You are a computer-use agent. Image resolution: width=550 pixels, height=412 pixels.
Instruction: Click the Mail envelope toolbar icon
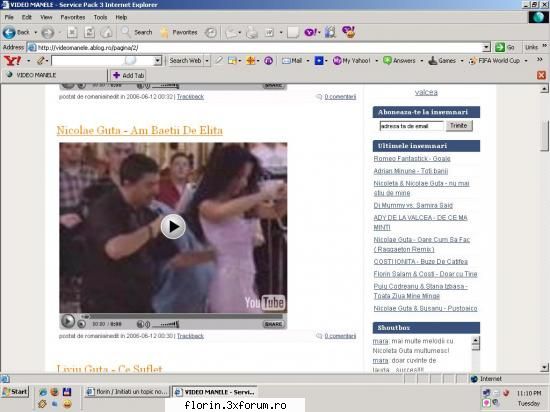[231, 33]
